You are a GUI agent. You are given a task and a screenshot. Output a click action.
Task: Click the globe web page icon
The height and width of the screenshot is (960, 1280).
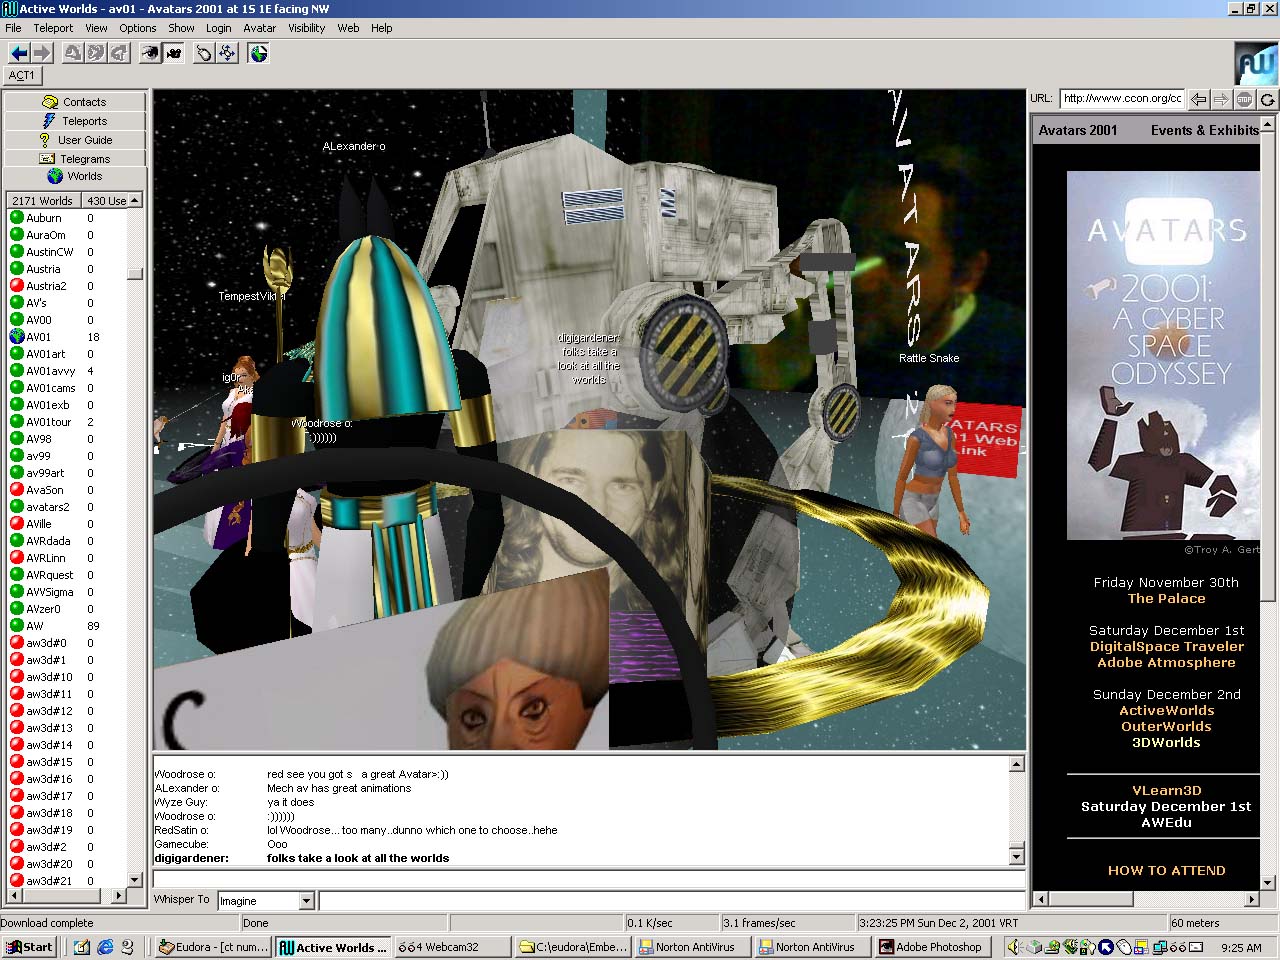[x=259, y=53]
